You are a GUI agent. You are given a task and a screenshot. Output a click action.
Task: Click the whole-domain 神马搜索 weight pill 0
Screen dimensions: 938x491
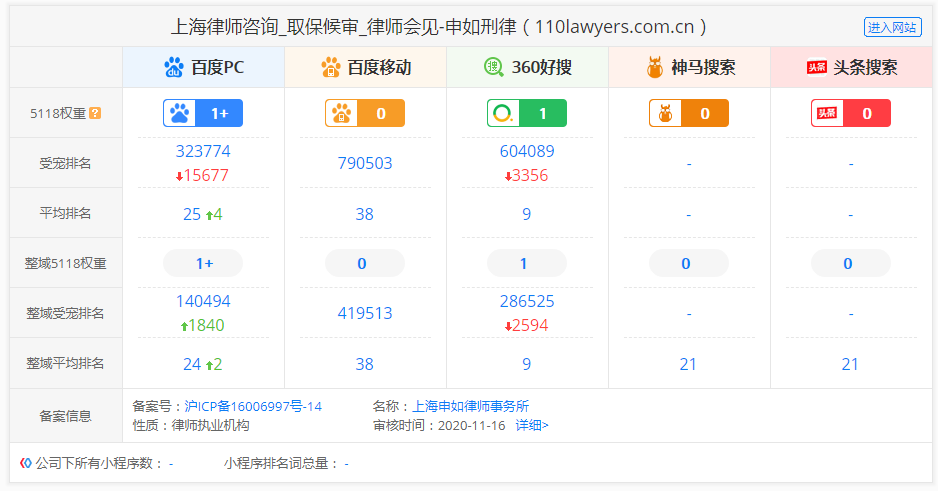(689, 263)
